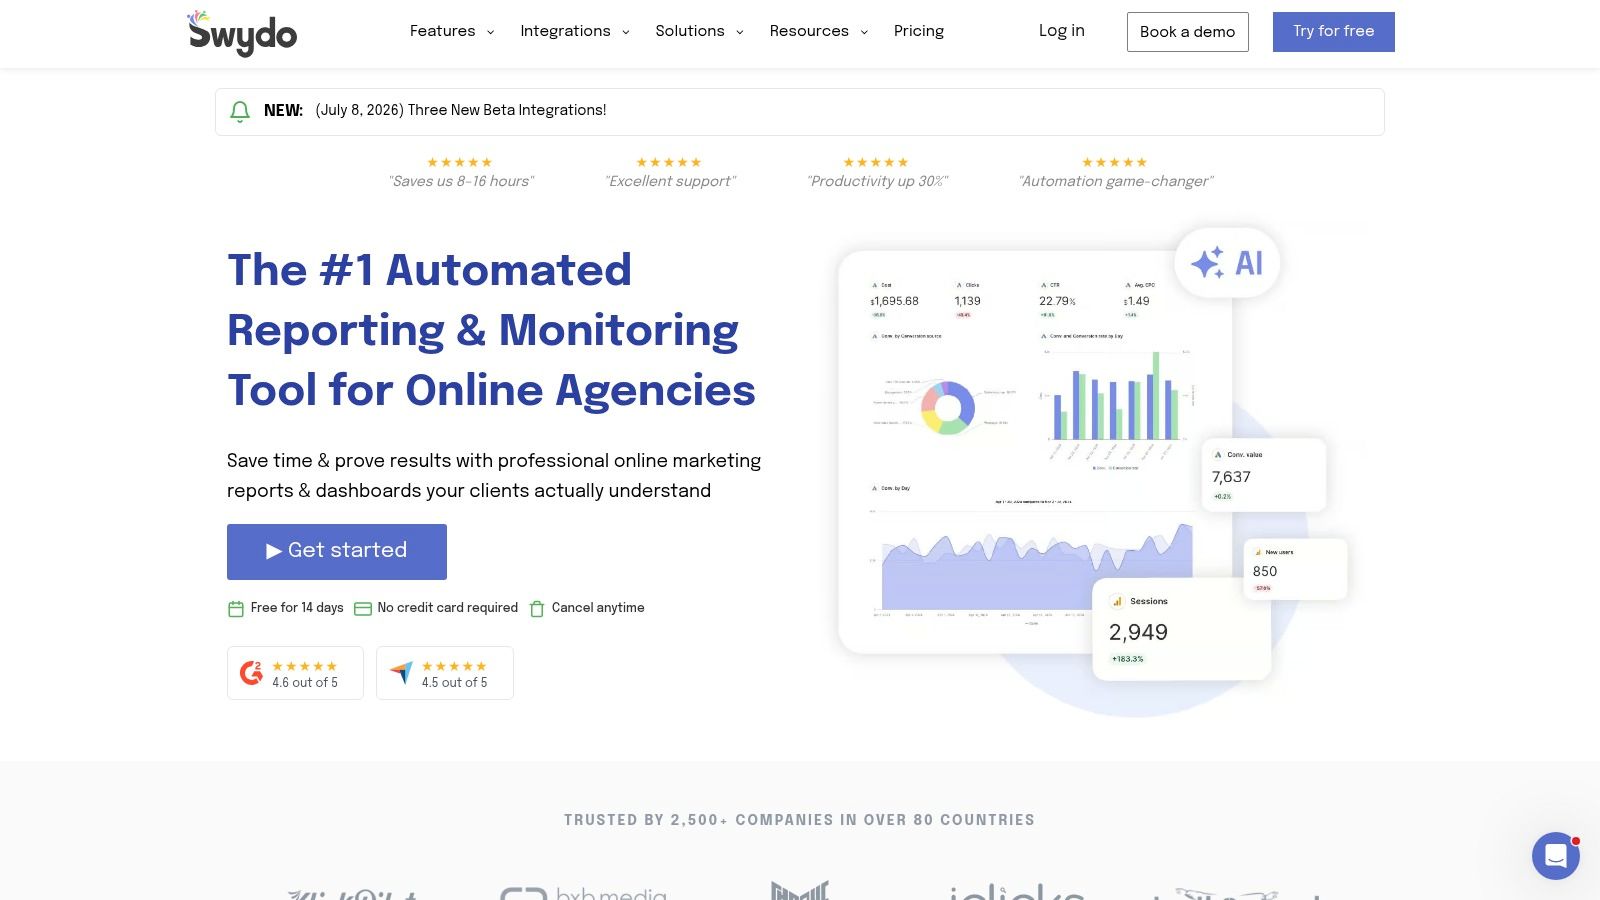The image size is (1600, 900).
Task: Click the credit card icon
Action: coord(363,608)
